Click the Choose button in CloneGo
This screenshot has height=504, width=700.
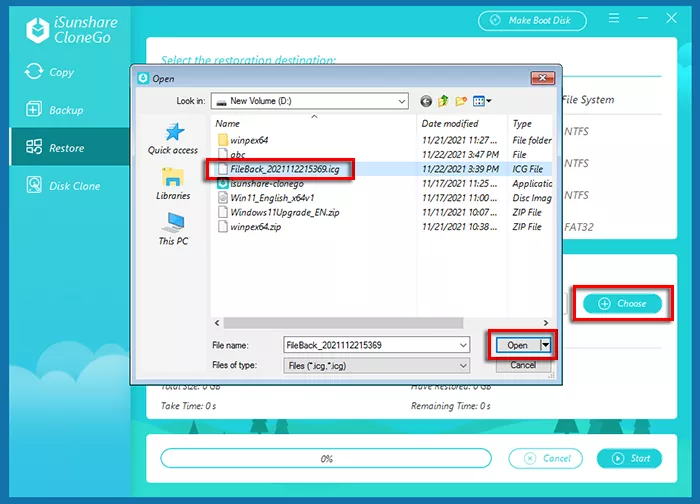pos(622,304)
